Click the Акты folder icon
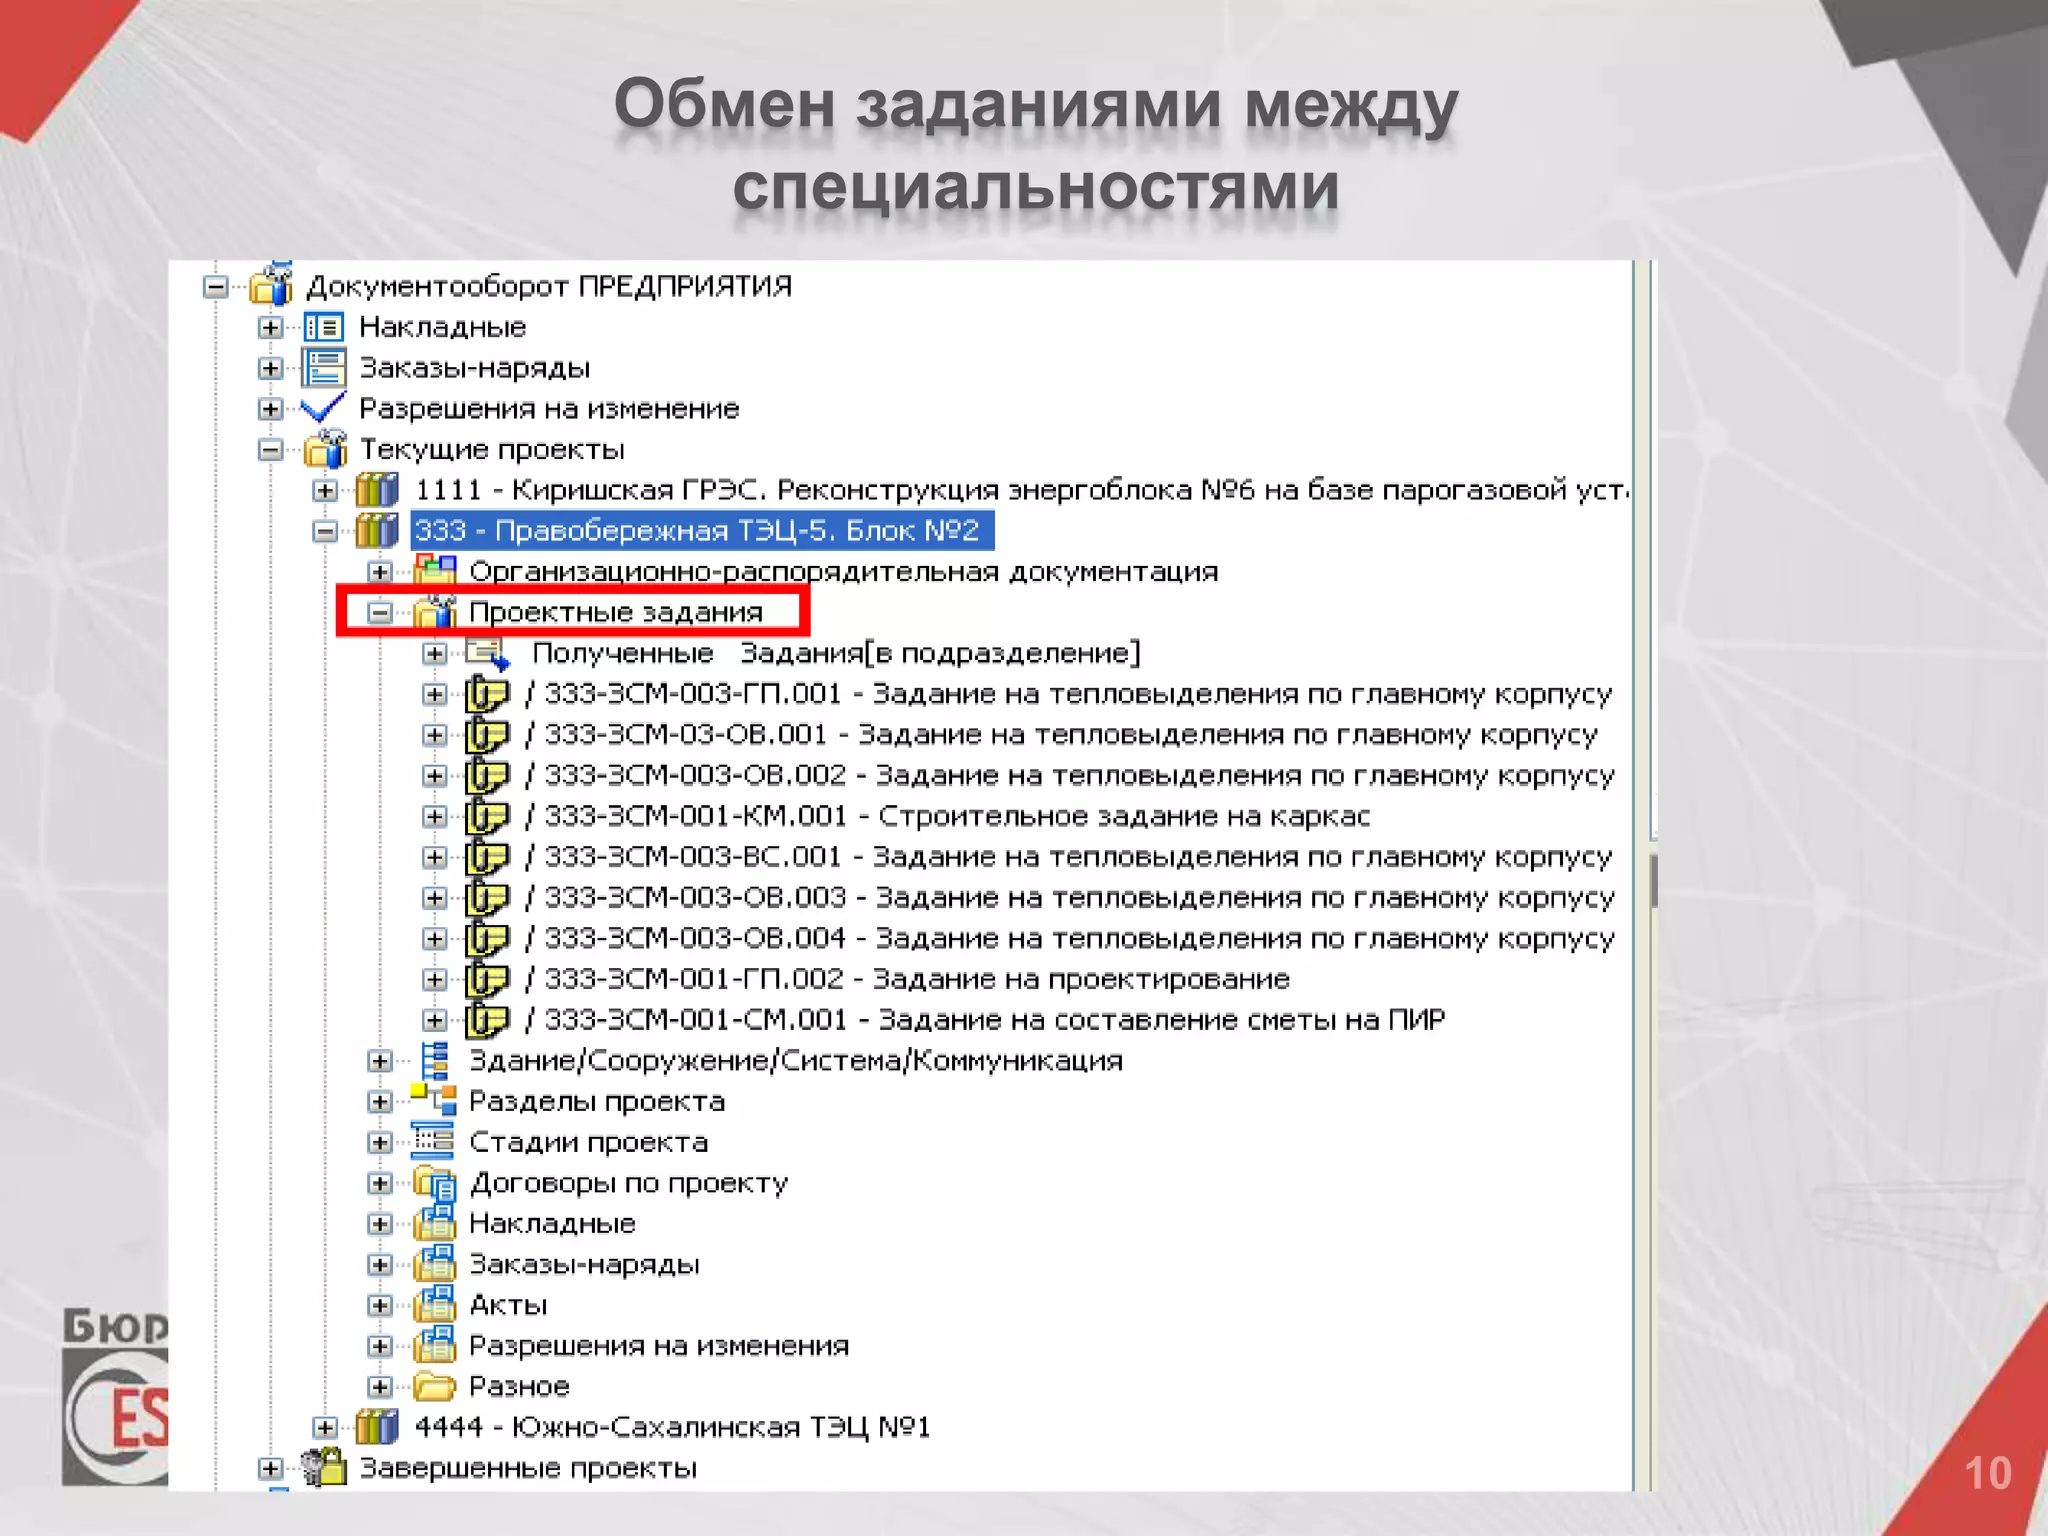This screenshot has height=1536, width=2048. (435, 1304)
